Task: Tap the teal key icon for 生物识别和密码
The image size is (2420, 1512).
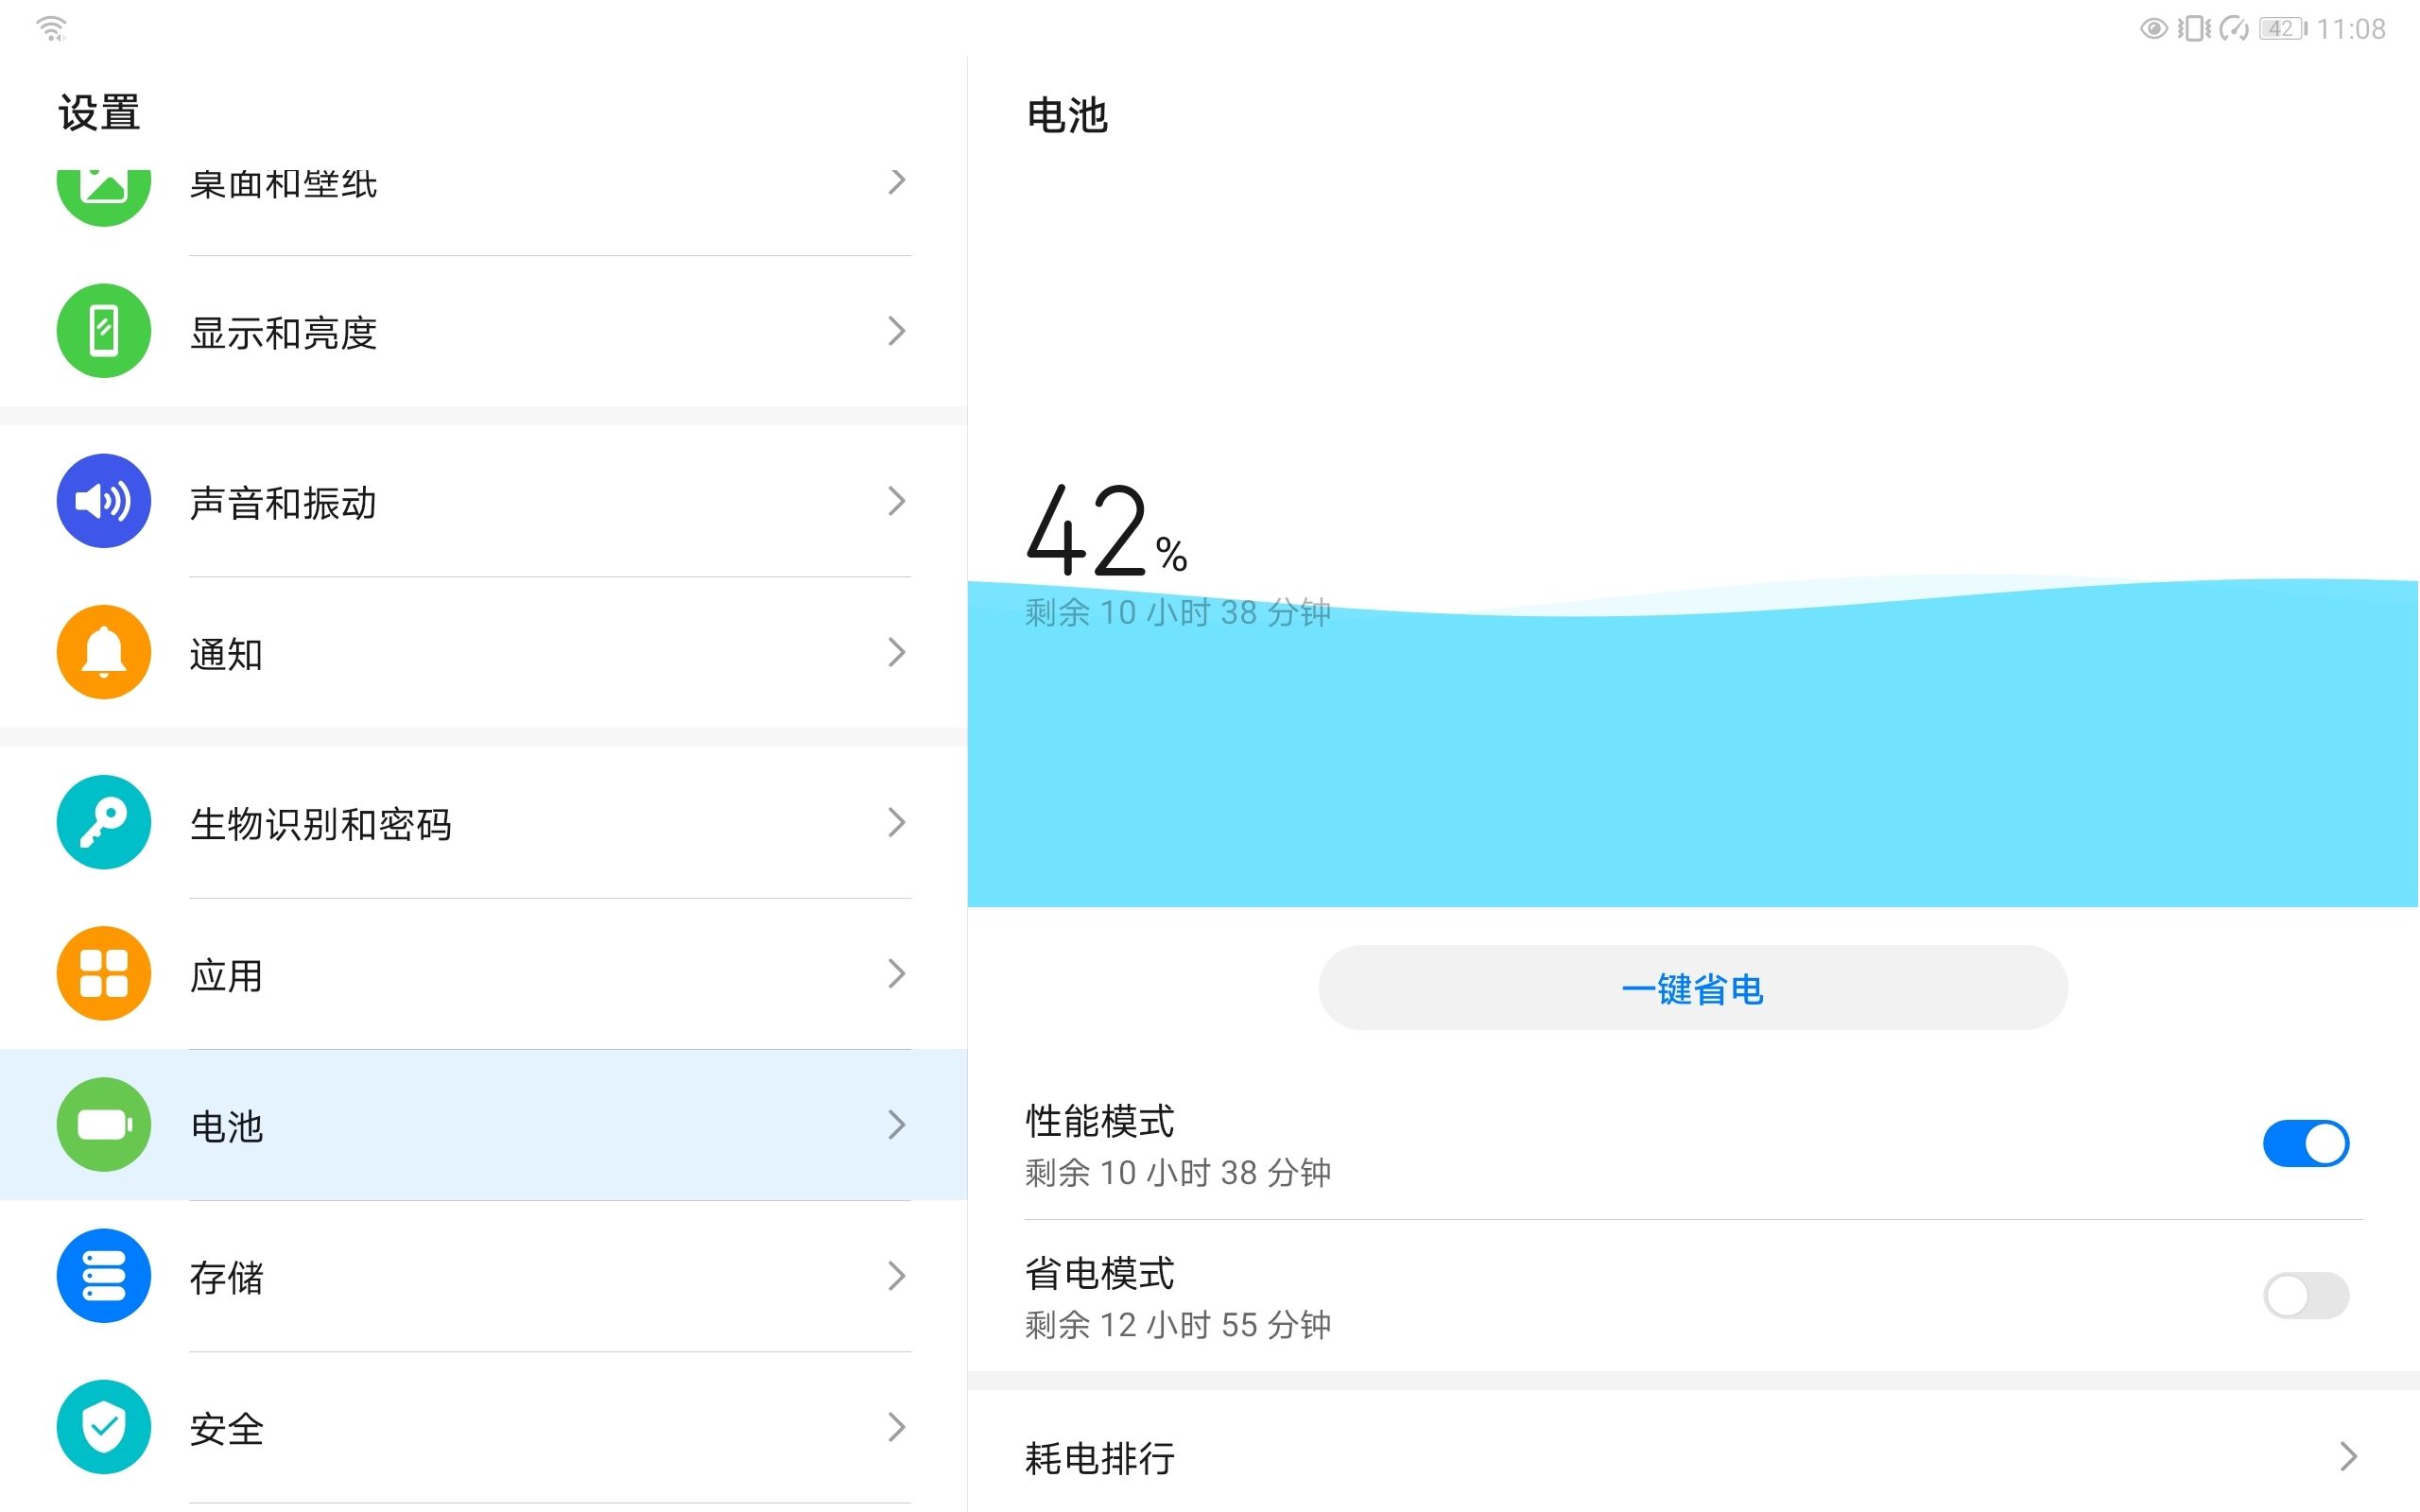Action: [104, 822]
